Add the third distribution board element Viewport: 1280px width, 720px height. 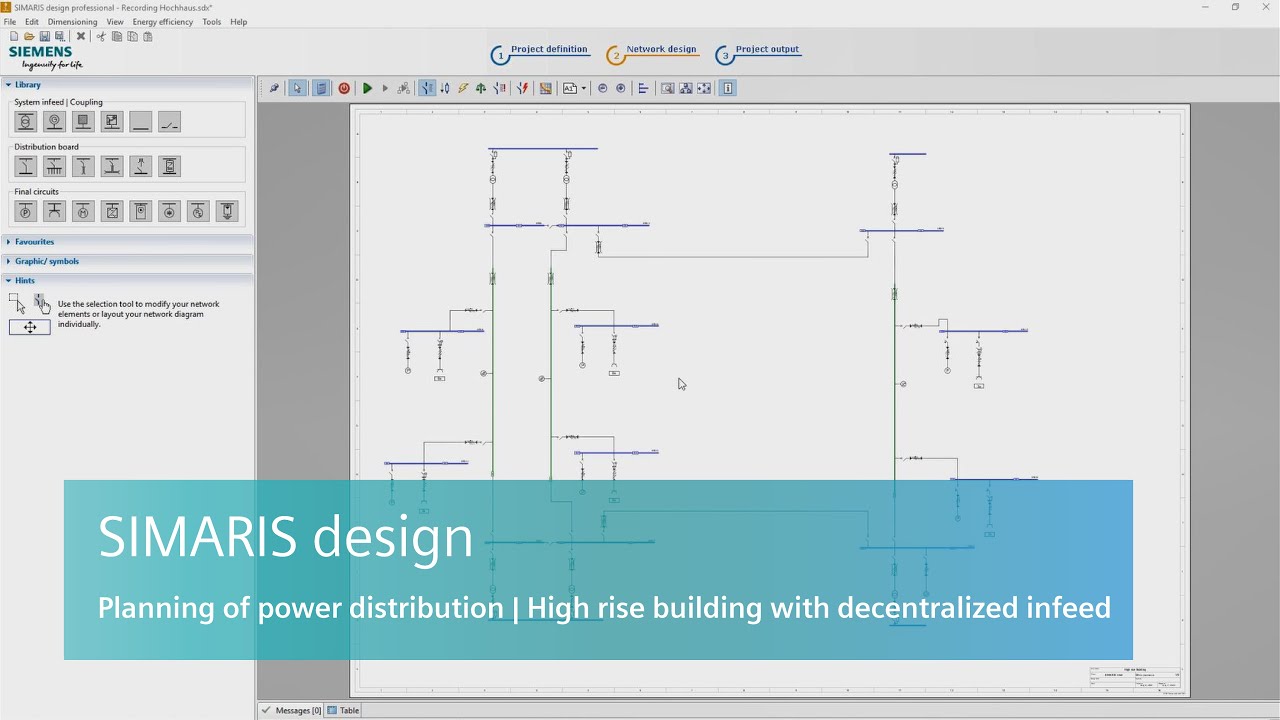[x=83, y=166]
